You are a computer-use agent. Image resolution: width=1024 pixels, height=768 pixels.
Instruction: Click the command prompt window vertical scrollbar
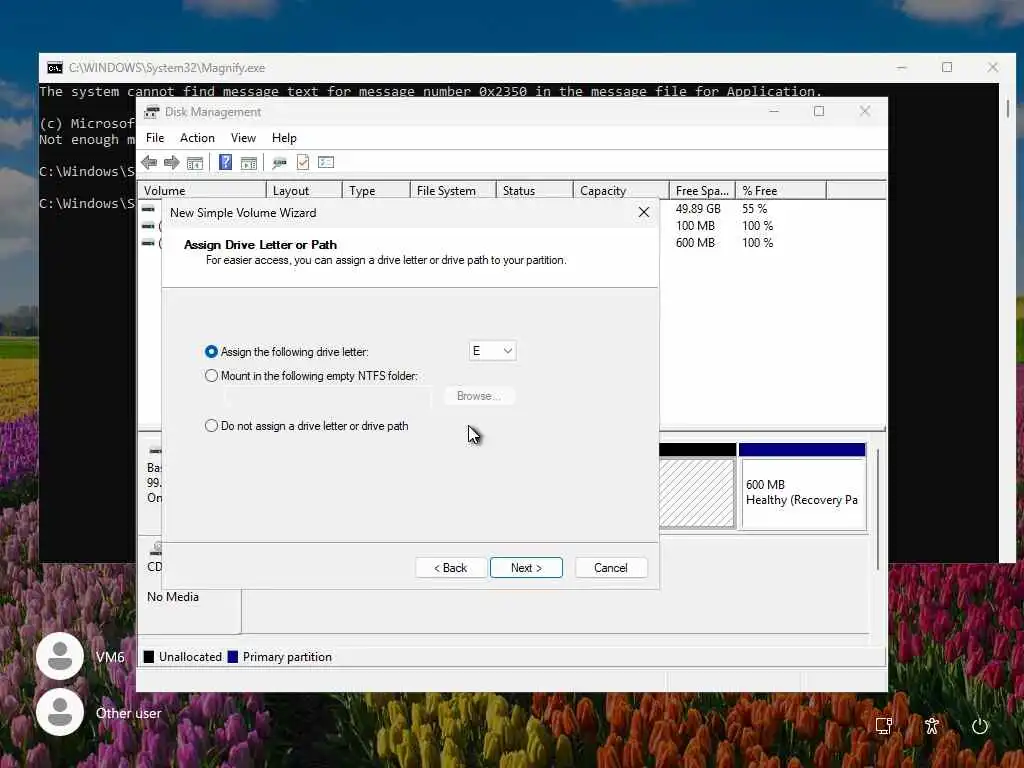(x=1008, y=108)
